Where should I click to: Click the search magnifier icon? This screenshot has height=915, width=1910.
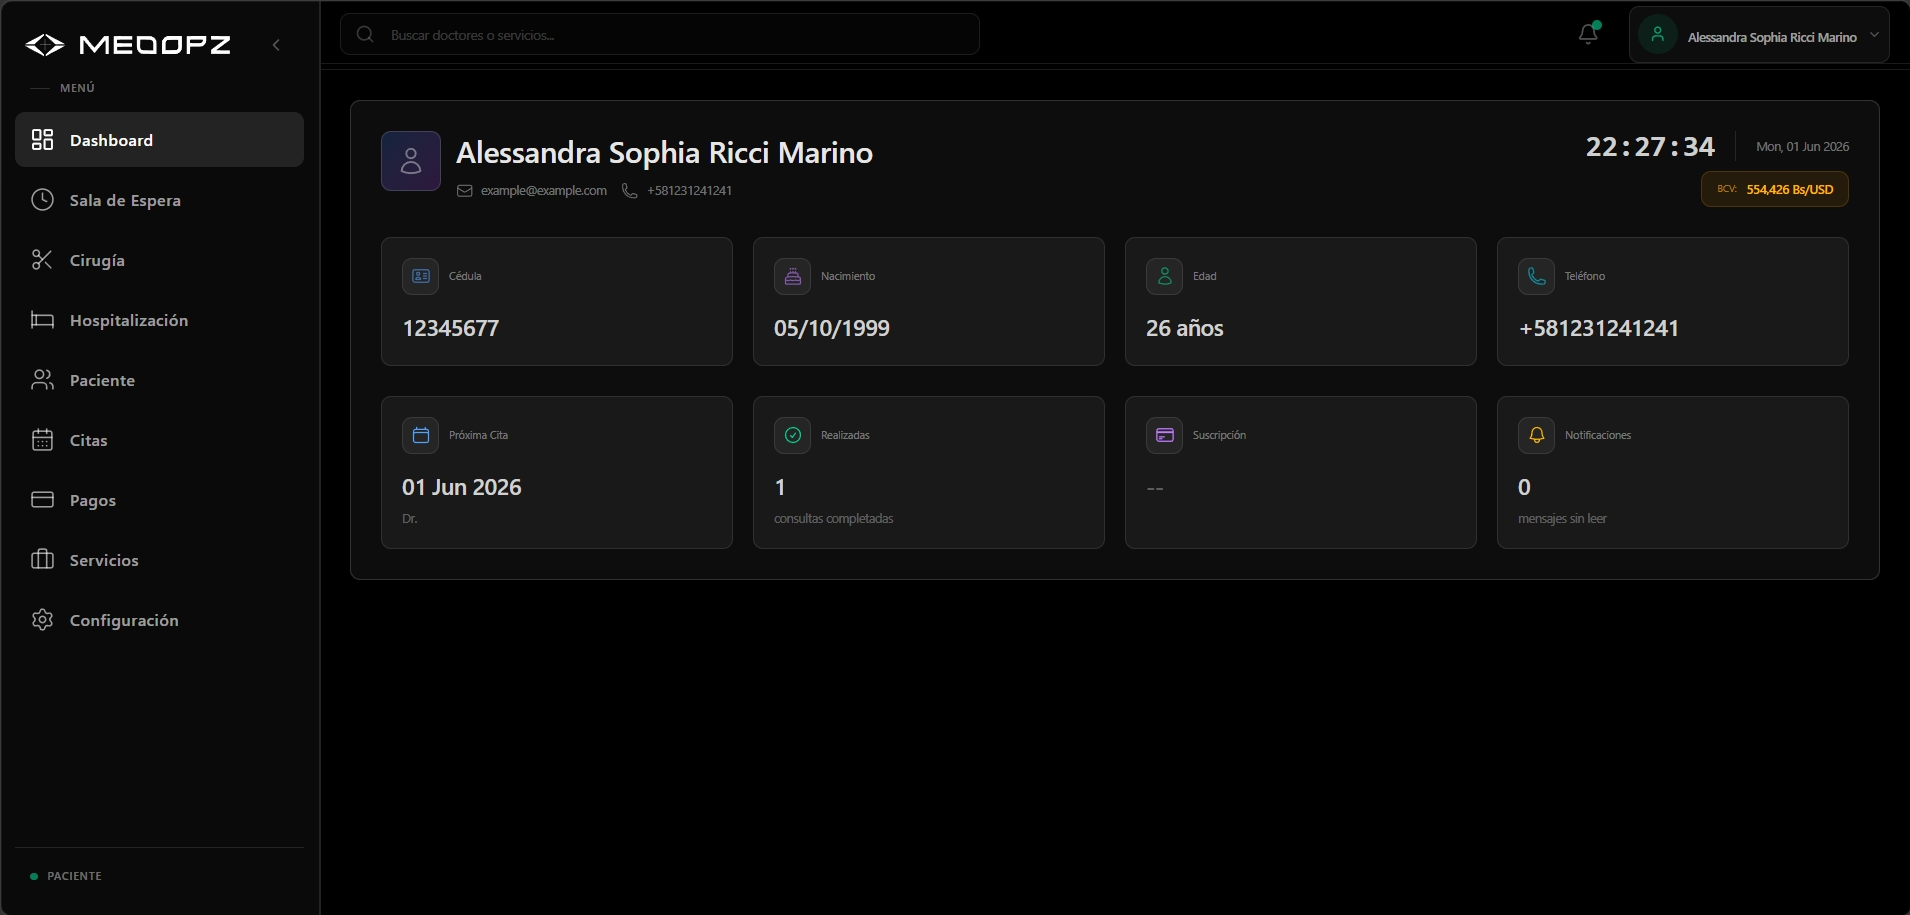(365, 34)
